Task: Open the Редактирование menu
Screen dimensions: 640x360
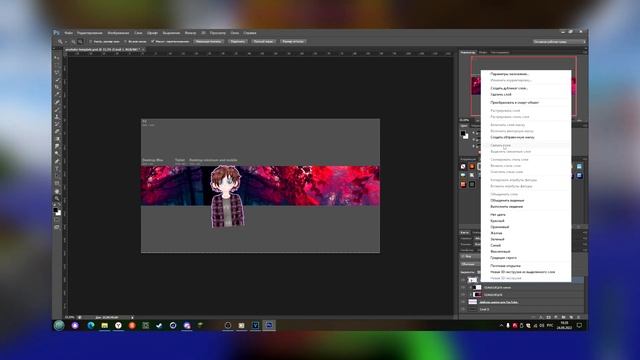Action: click(90, 33)
